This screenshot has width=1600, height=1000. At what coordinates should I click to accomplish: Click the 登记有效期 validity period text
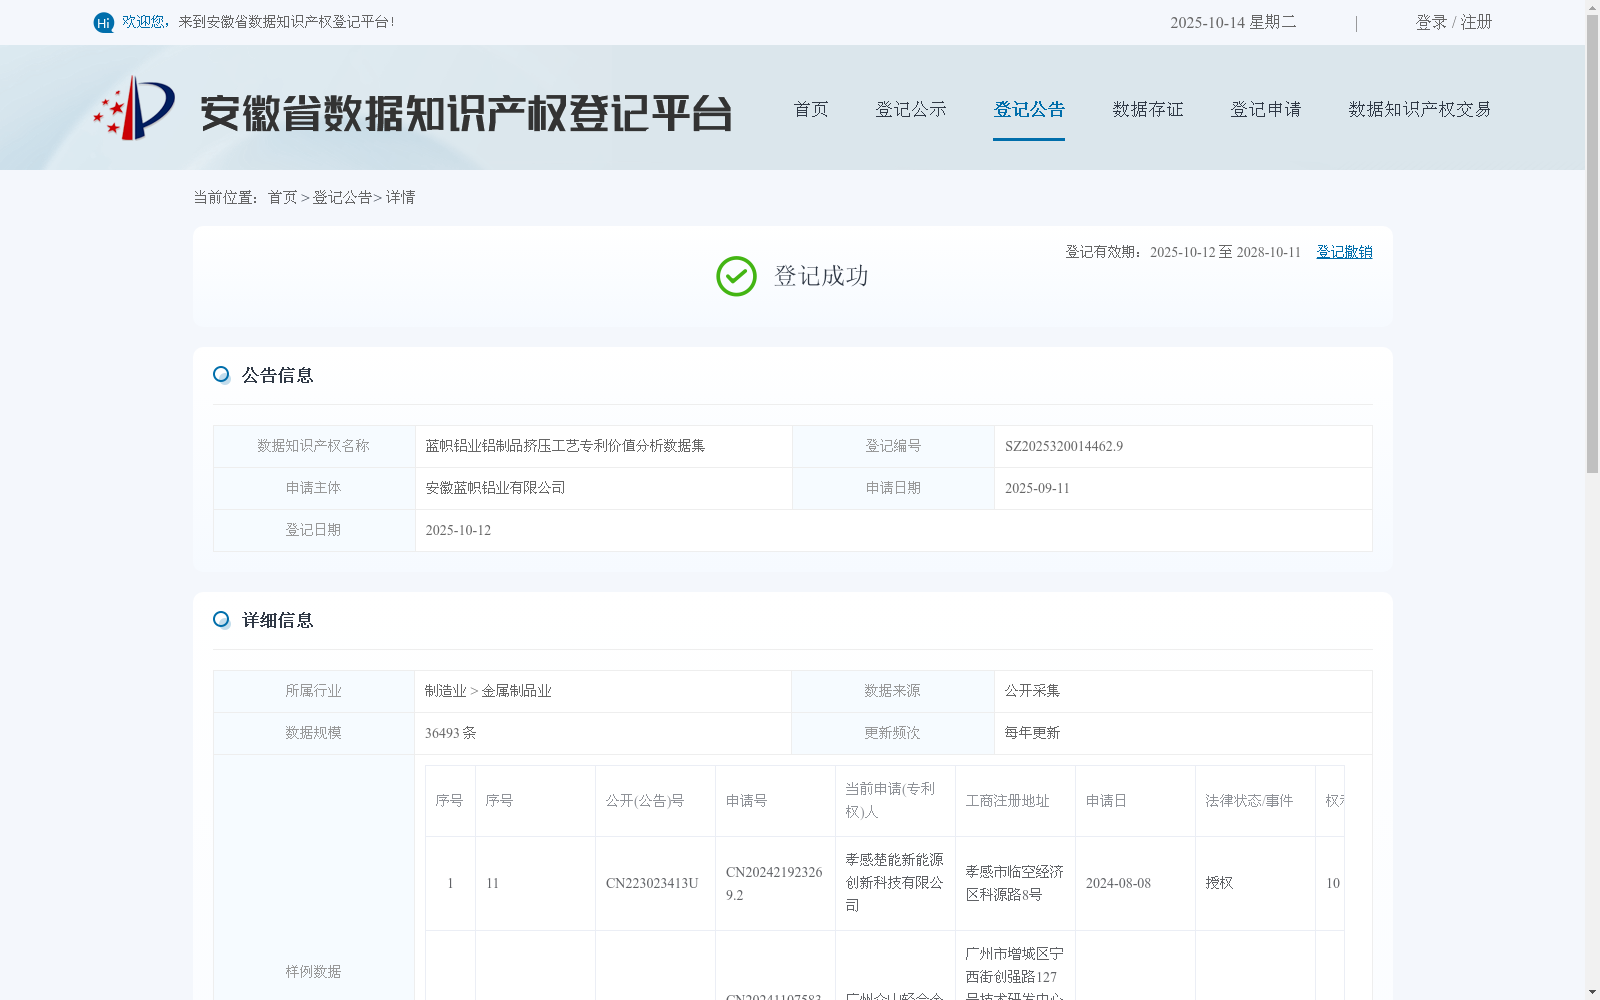tap(1183, 252)
